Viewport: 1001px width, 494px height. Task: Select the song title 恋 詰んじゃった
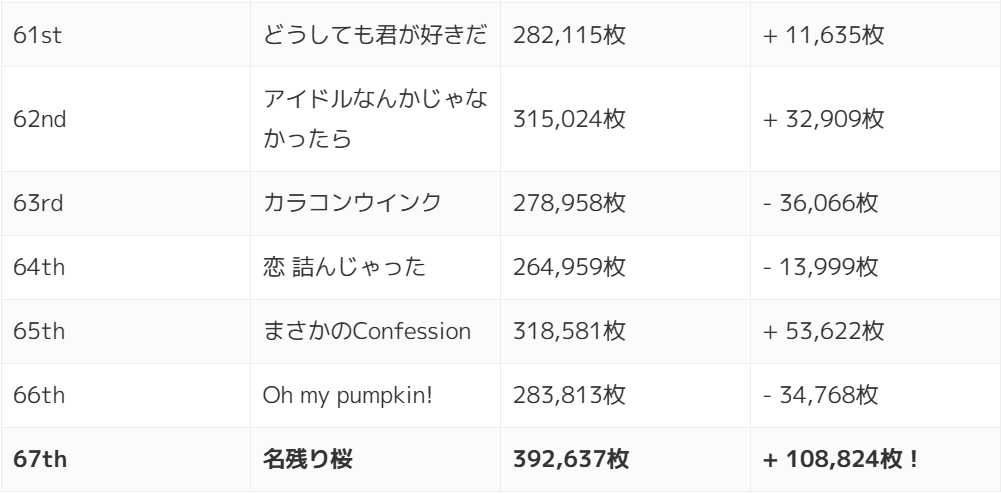pyautogui.click(x=345, y=268)
